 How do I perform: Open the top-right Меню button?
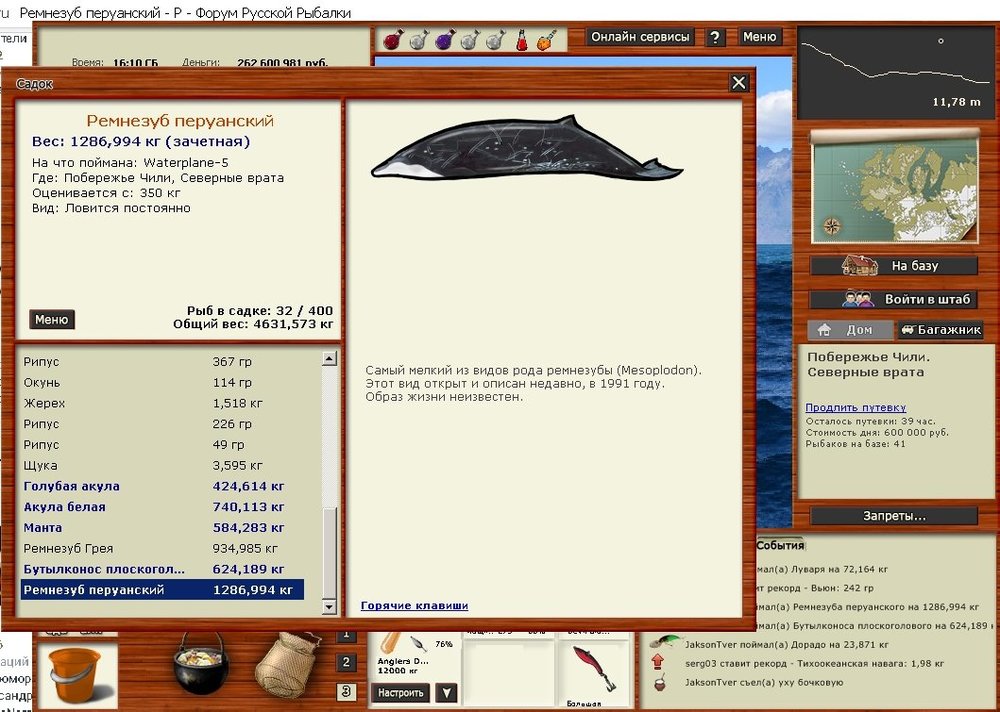(759, 37)
